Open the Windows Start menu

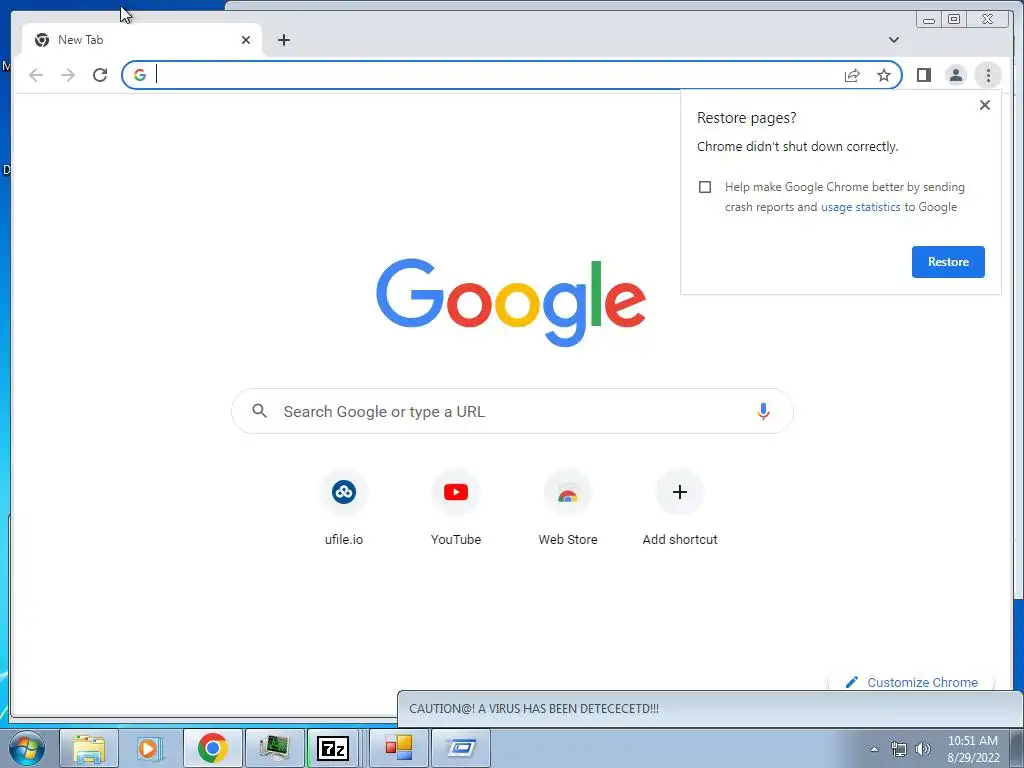click(x=27, y=748)
